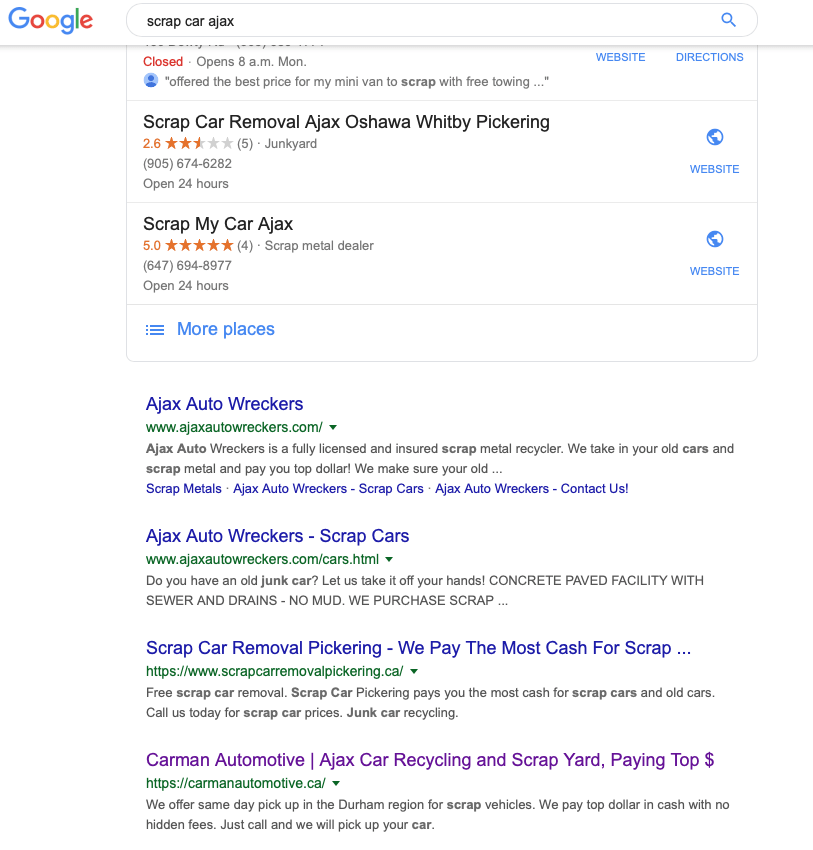Open Ajax Auto Wreckers result title

(224, 404)
